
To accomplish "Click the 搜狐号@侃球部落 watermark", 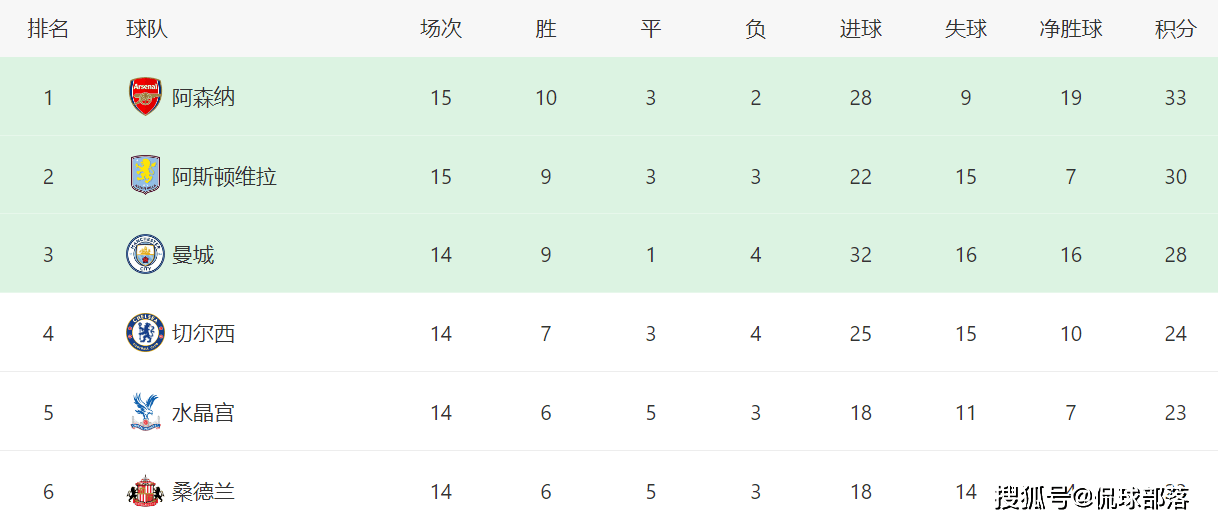I will [x=1091, y=496].
